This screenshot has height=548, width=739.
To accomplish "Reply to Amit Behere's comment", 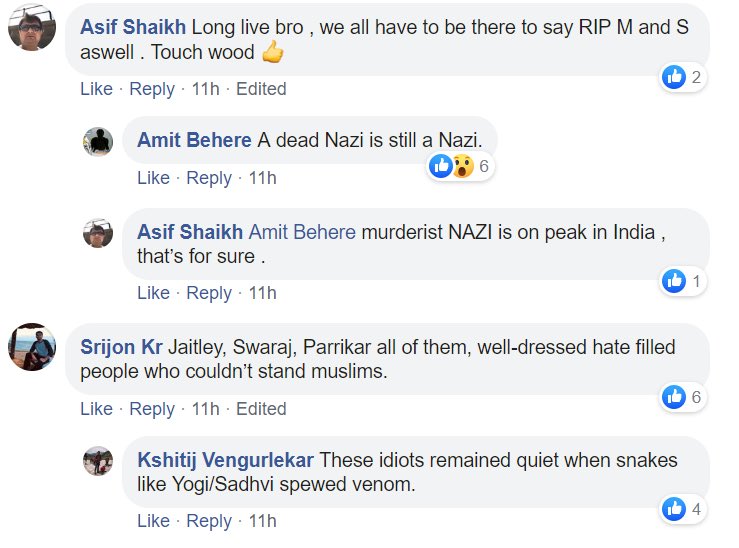I will tap(209, 178).
